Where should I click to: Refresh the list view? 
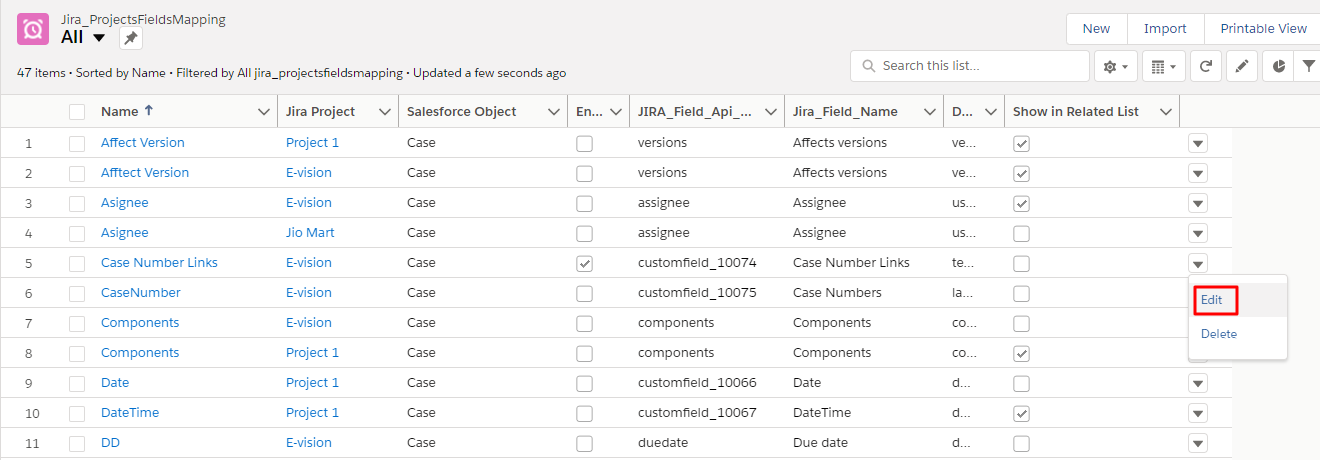(1206, 66)
